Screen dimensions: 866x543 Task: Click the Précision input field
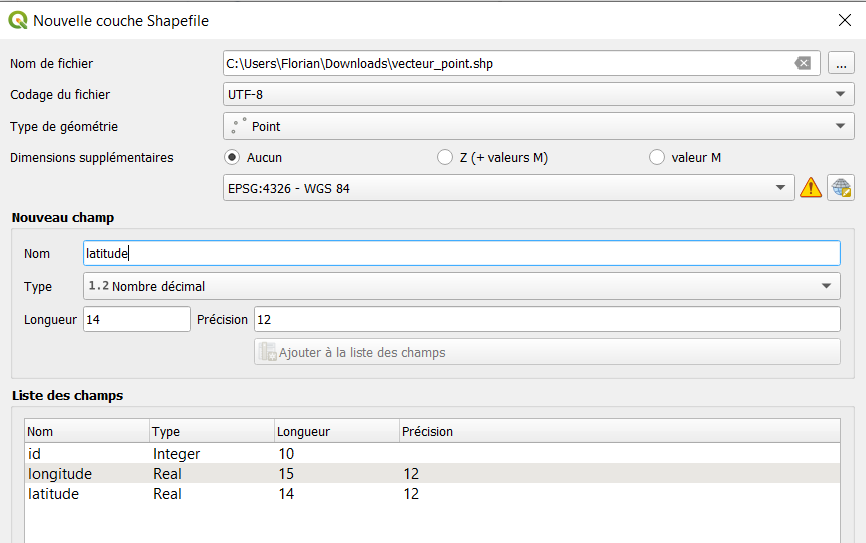(x=547, y=319)
